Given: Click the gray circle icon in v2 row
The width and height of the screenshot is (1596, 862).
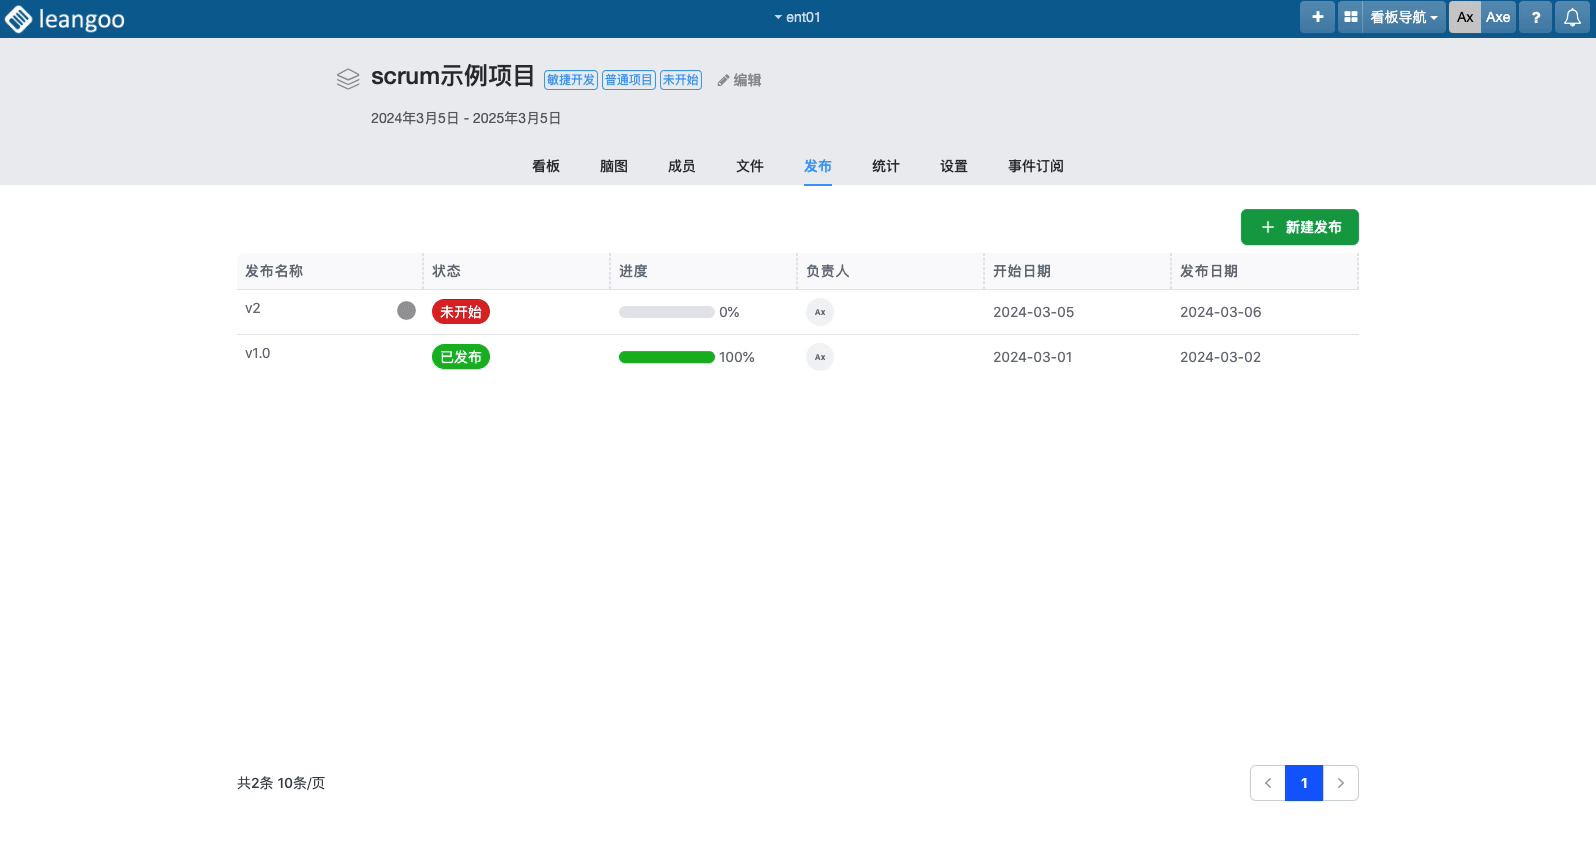Looking at the screenshot, I should point(406,310).
